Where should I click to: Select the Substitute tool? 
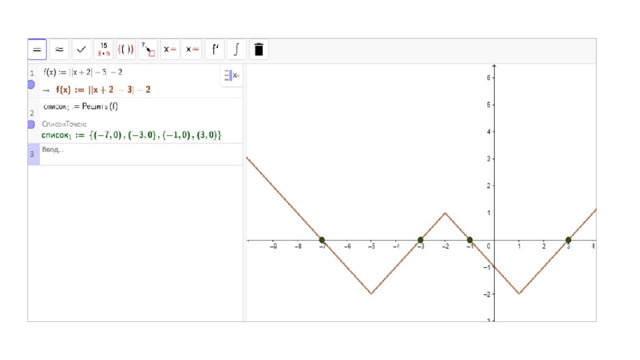click(148, 50)
